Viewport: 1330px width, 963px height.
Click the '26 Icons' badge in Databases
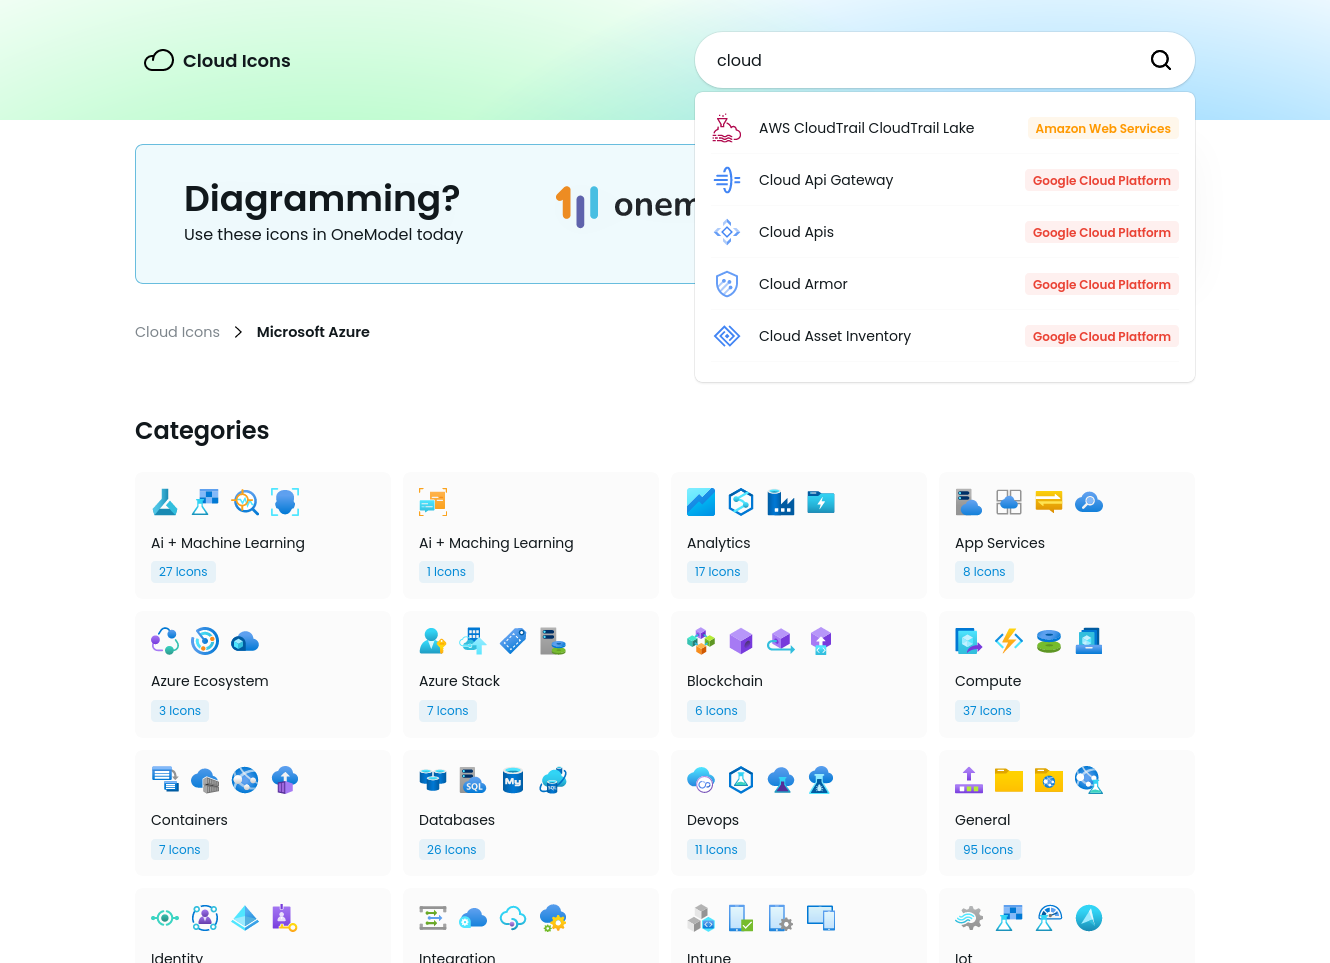[x=452, y=850]
